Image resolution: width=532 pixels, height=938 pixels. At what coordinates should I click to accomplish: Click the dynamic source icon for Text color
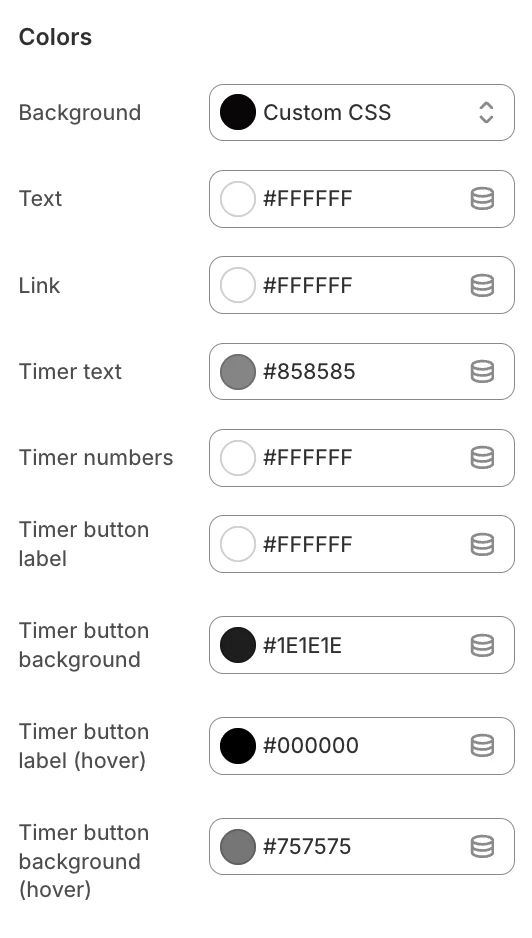click(x=482, y=199)
